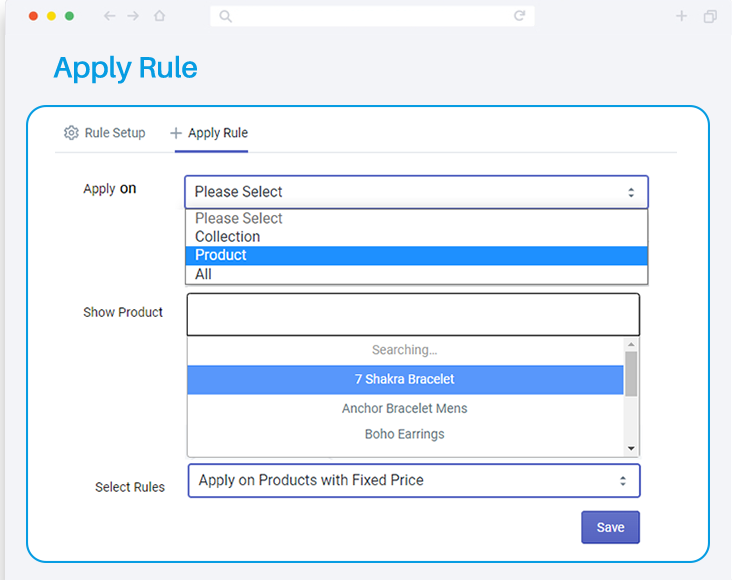
Task: Reload page with refresh icon
Action: (x=520, y=16)
